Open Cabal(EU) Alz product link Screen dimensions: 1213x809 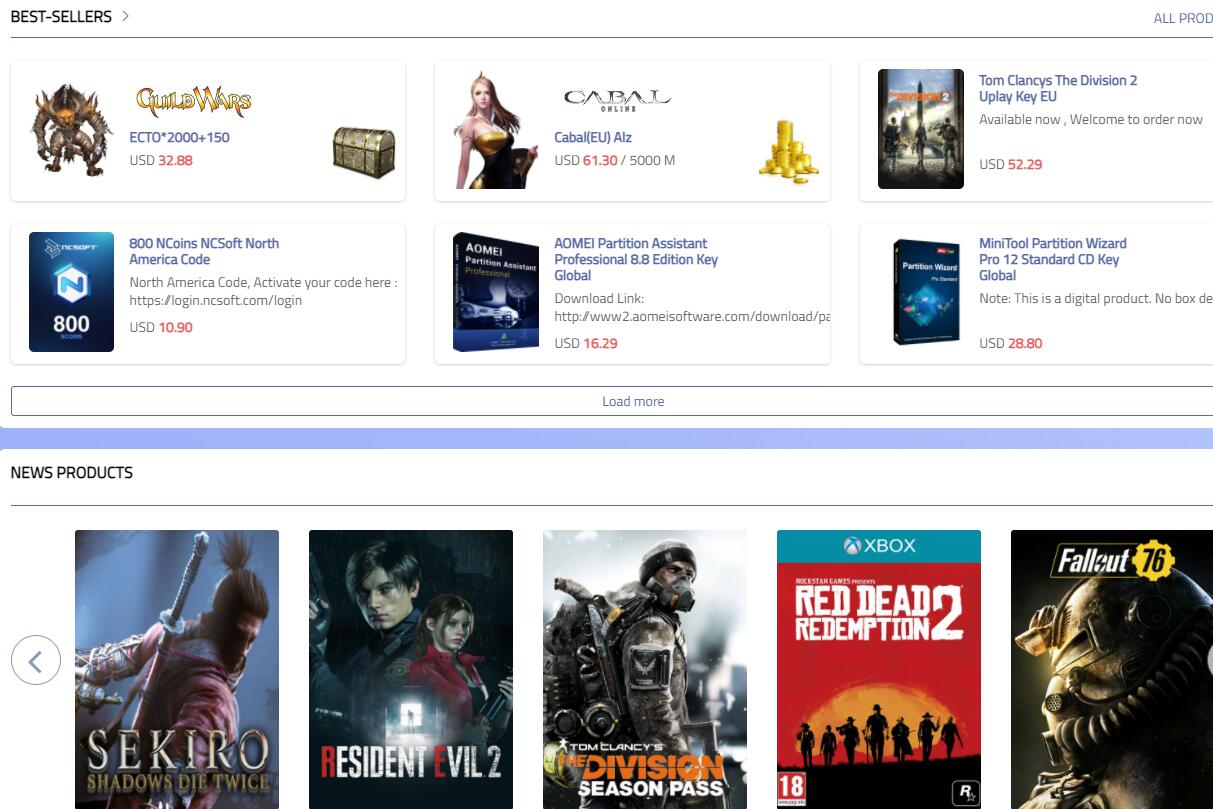pyautogui.click(x=593, y=138)
